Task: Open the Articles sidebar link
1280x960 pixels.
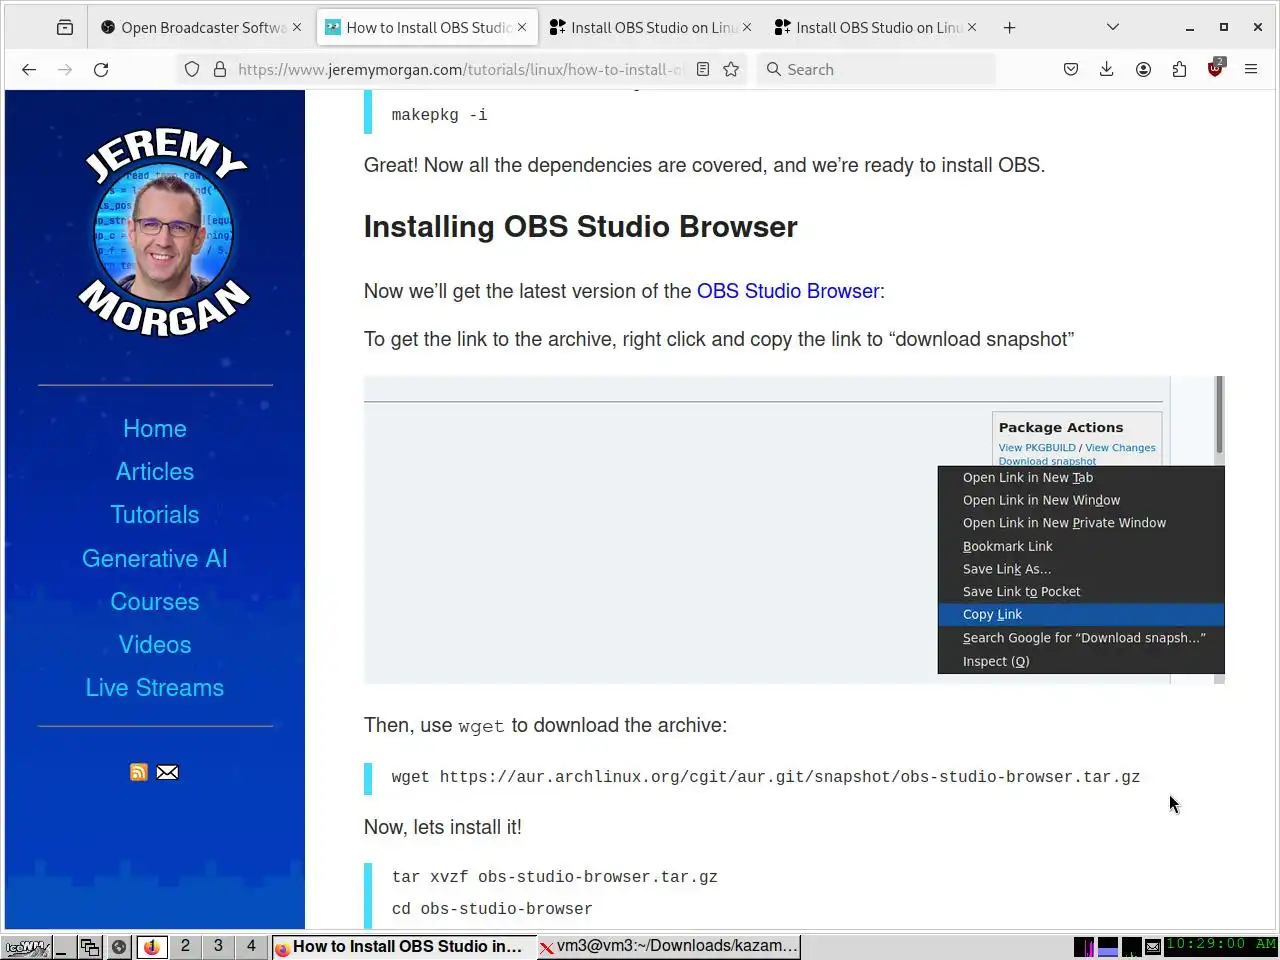Action: point(155,472)
